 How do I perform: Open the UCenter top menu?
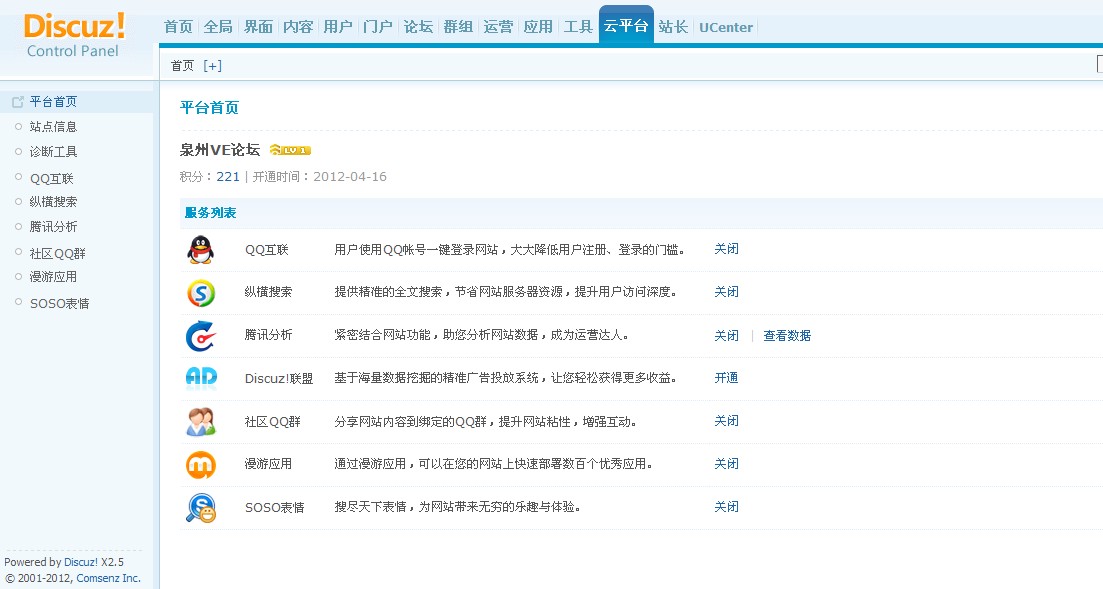(726, 27)
